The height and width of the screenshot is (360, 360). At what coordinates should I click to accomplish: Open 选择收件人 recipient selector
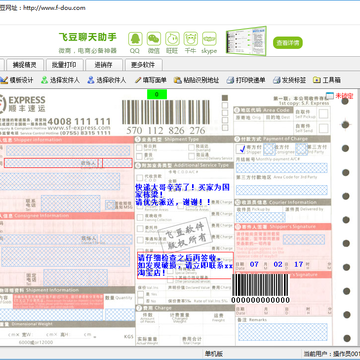(107, 80)
